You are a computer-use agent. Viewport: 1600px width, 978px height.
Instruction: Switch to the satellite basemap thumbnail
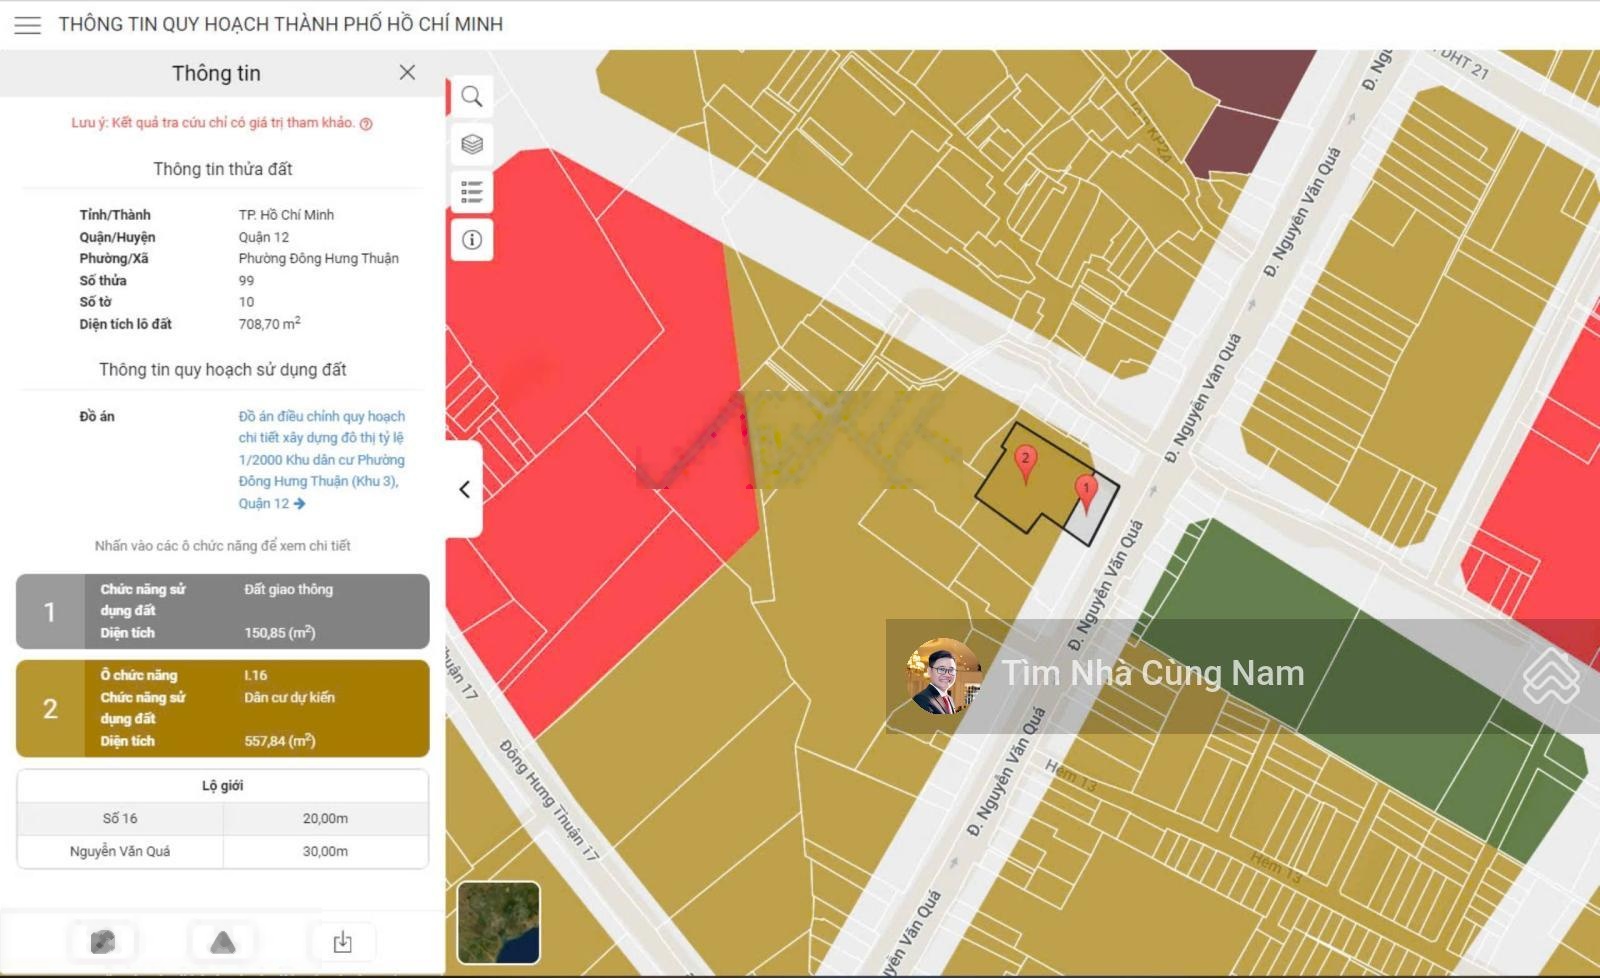[x=498, y=922]
